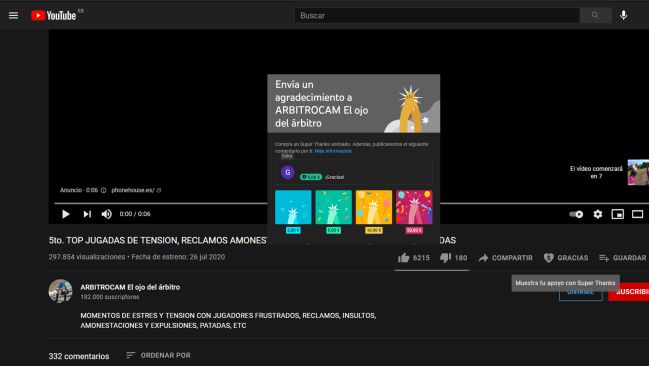Switch to theater mode
This screenshot has width=649, height=366.
[637, 214]
